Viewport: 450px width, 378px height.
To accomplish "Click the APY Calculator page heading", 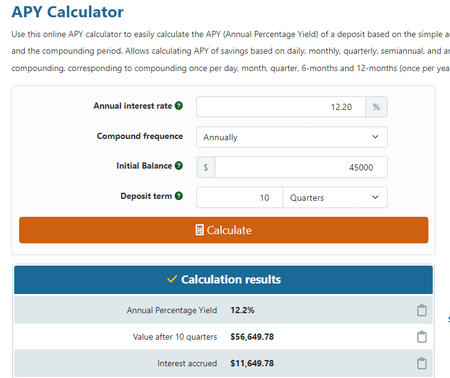I will coord(68,12).
